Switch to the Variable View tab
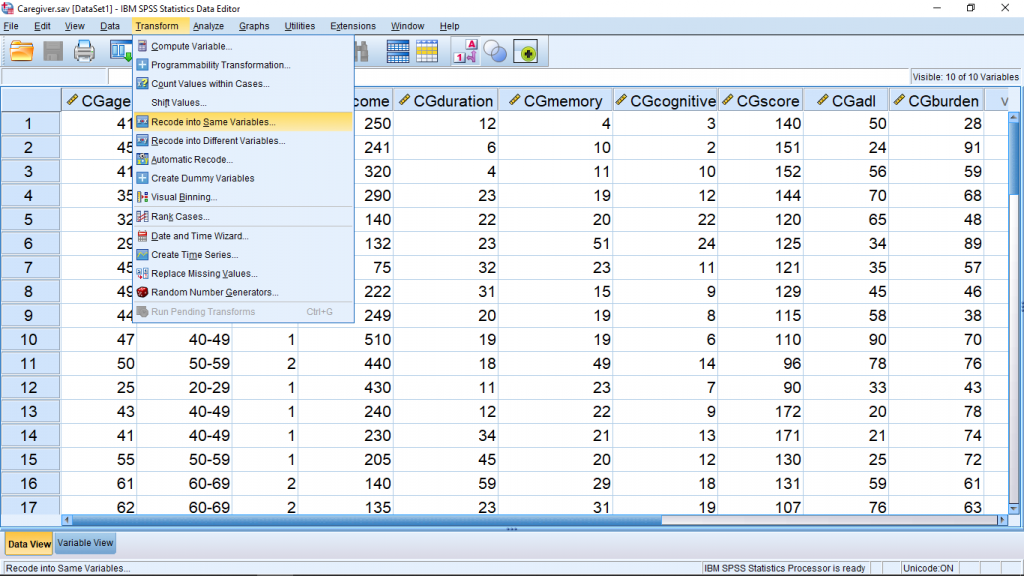Image resolution: width=1024 pixels, height=576 pixels. [x=84, y=542]
